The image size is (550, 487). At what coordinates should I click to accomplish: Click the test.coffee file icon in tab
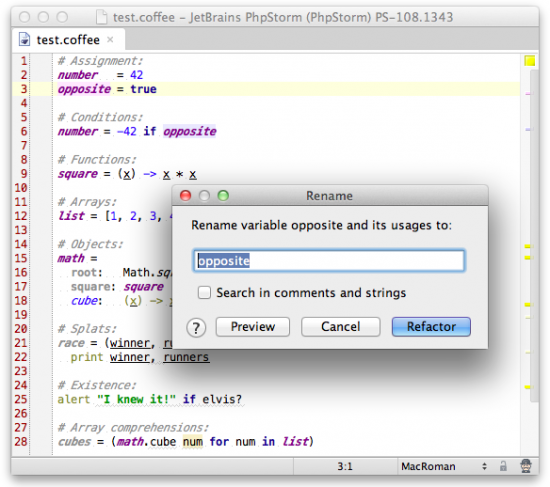[x=24, y=39]
